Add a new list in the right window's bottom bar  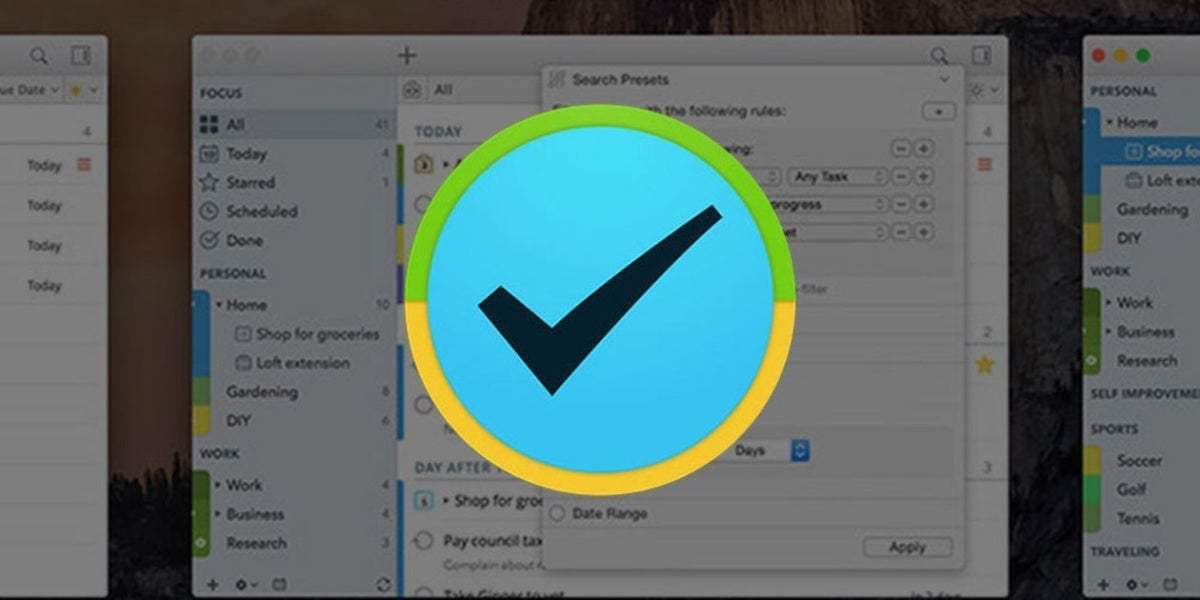(1102, 584)
